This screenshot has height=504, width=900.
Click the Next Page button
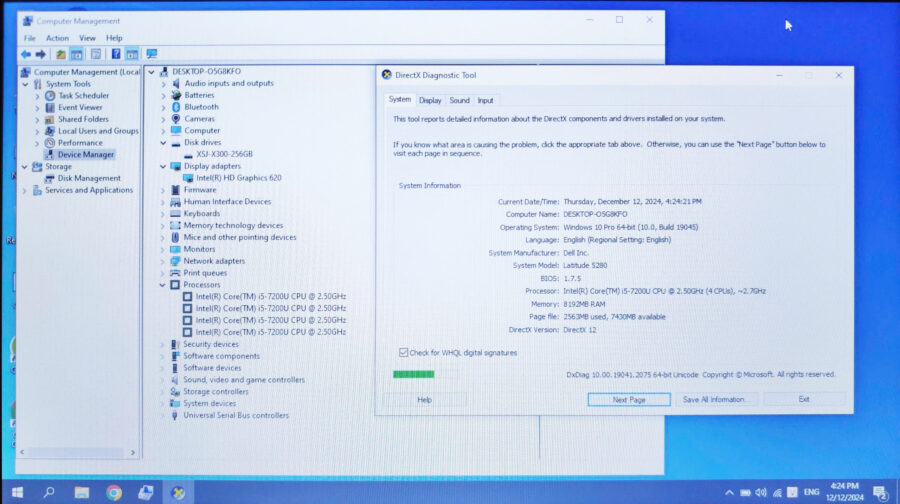(x=629, y=400)
